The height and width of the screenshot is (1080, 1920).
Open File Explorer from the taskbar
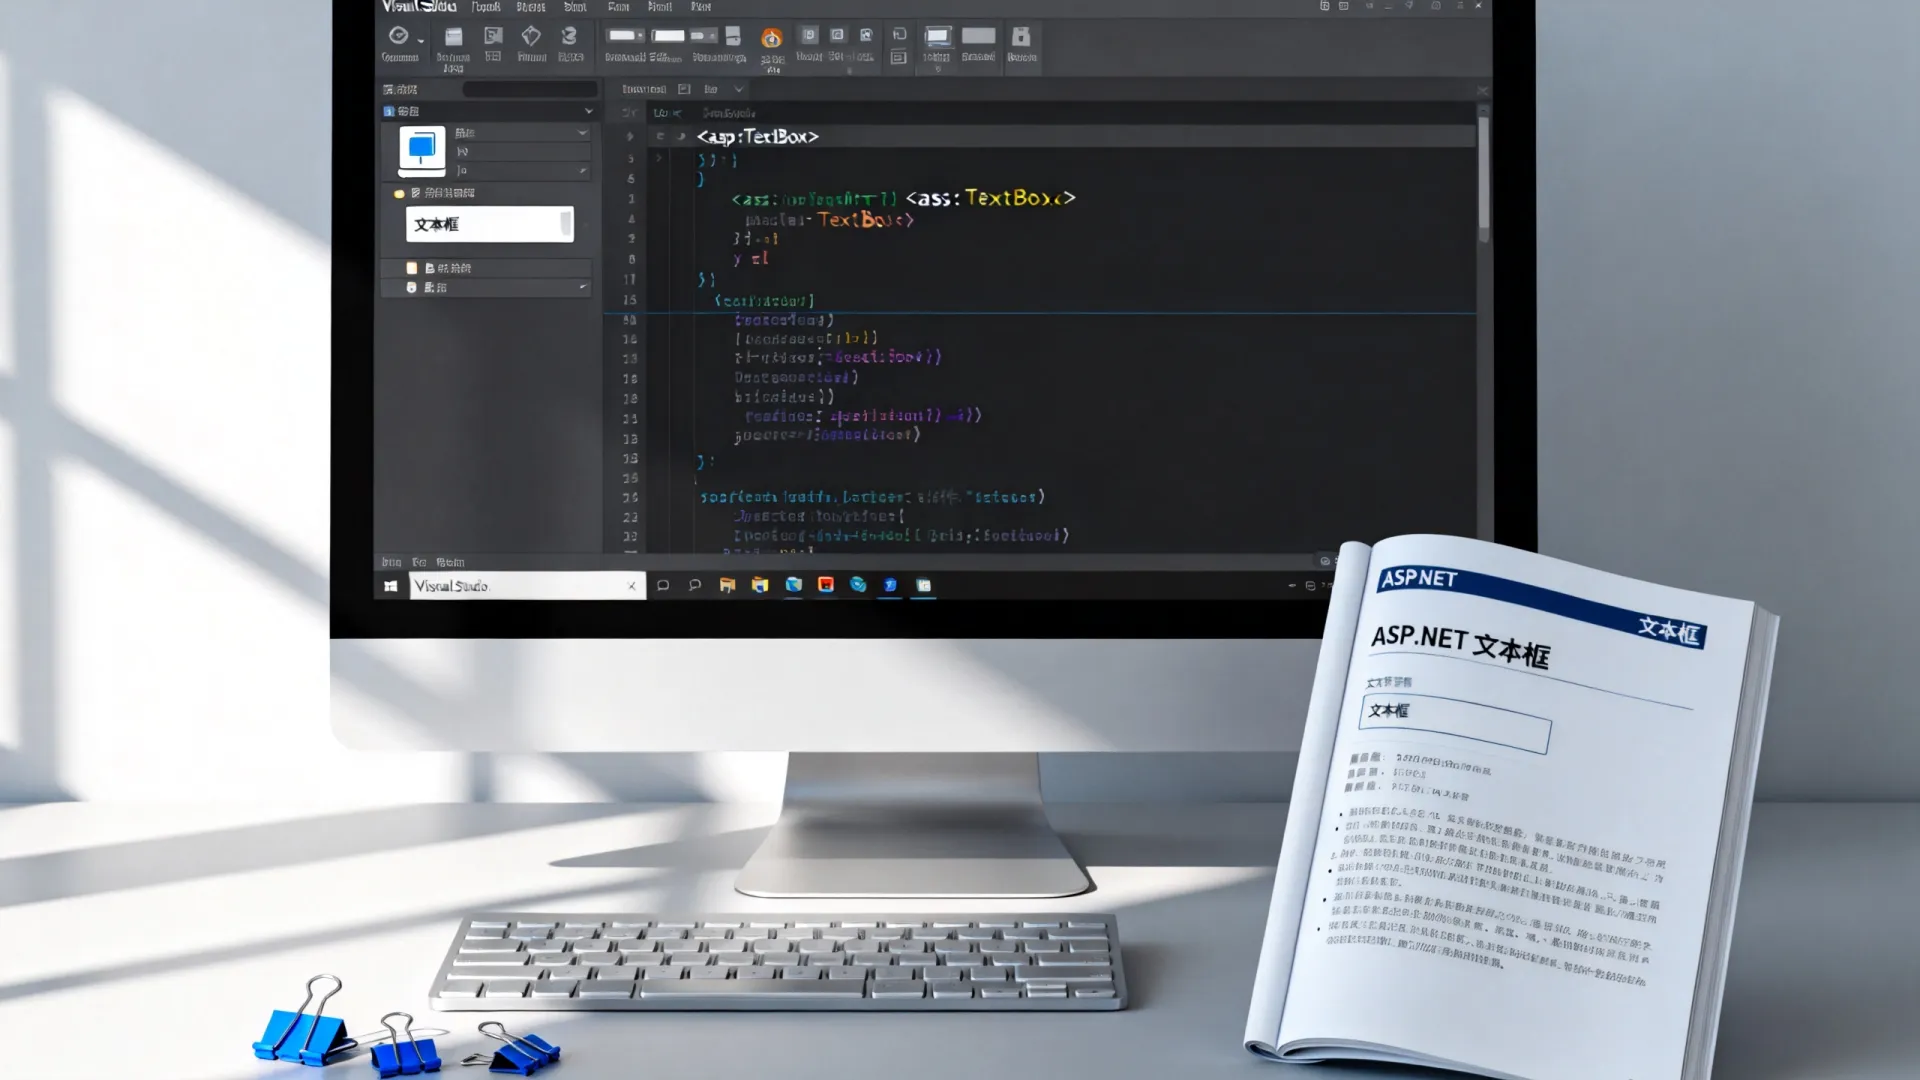click(727, 585)
